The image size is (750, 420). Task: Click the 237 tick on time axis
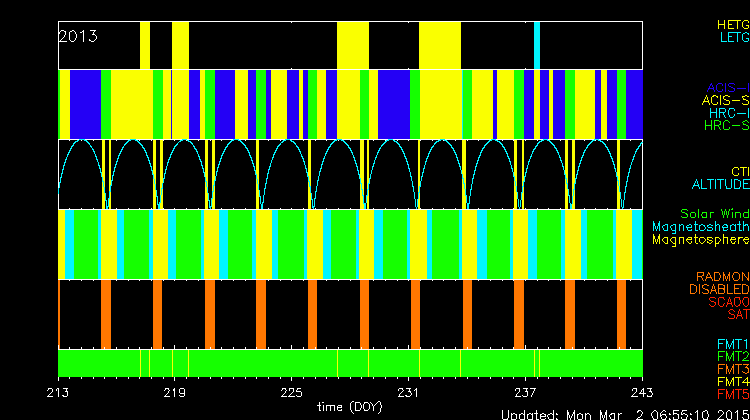point(526,391)
